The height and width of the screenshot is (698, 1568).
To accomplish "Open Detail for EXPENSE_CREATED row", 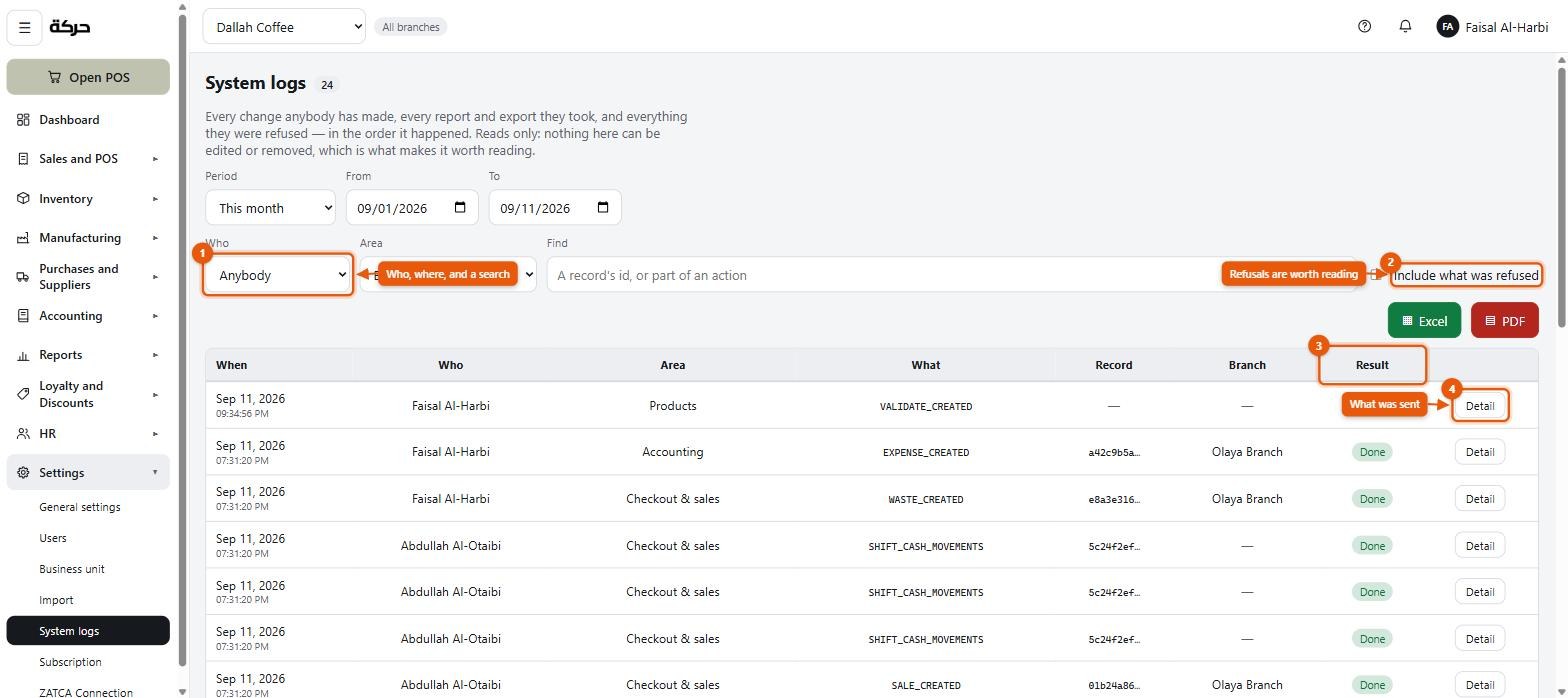I will (1479, 452).
